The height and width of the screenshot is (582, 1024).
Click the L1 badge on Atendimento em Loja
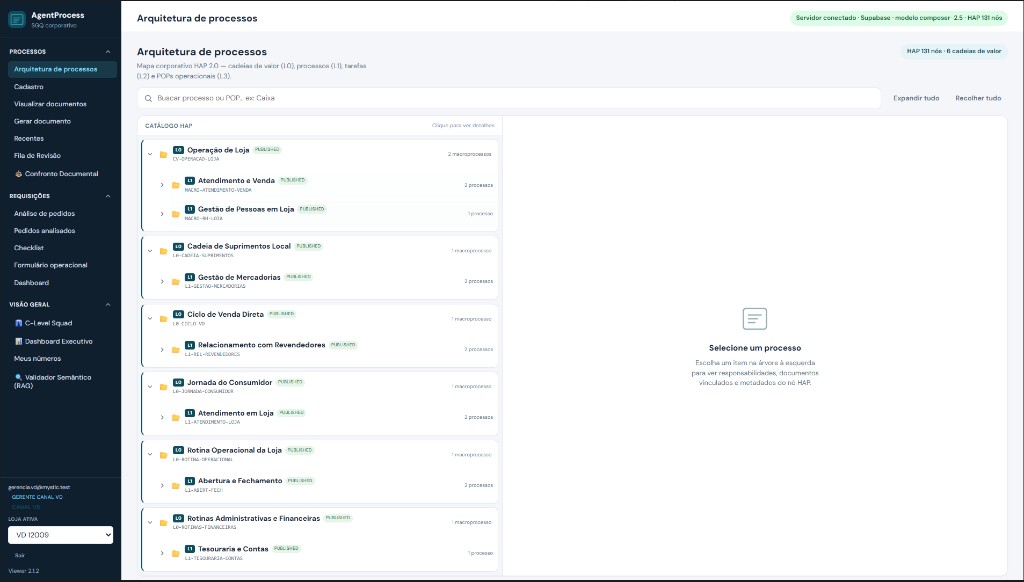[x=190, y=413]
